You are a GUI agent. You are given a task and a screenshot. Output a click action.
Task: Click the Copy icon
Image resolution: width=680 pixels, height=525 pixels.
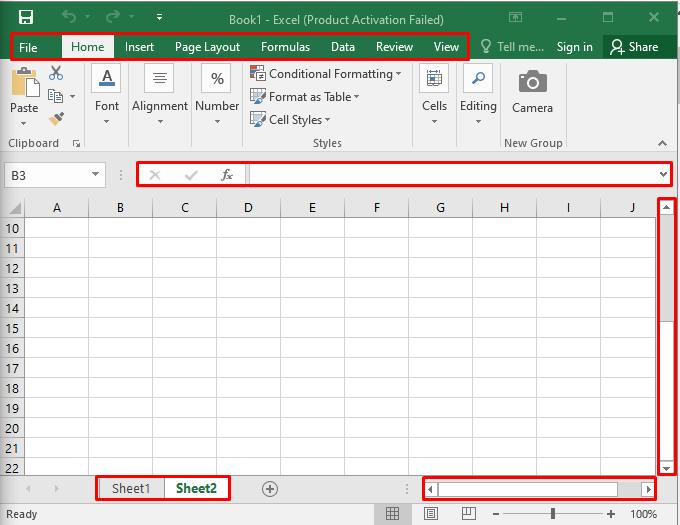point(55,96)
